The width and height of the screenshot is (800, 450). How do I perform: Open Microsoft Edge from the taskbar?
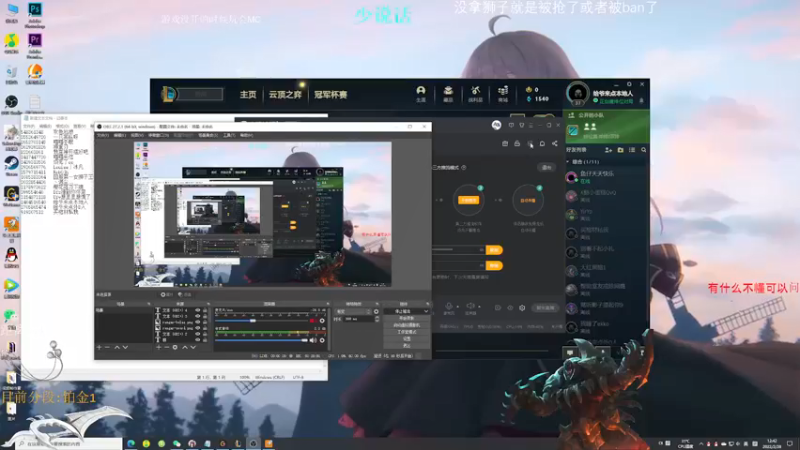pyautogui.click(x=131, y=444)
